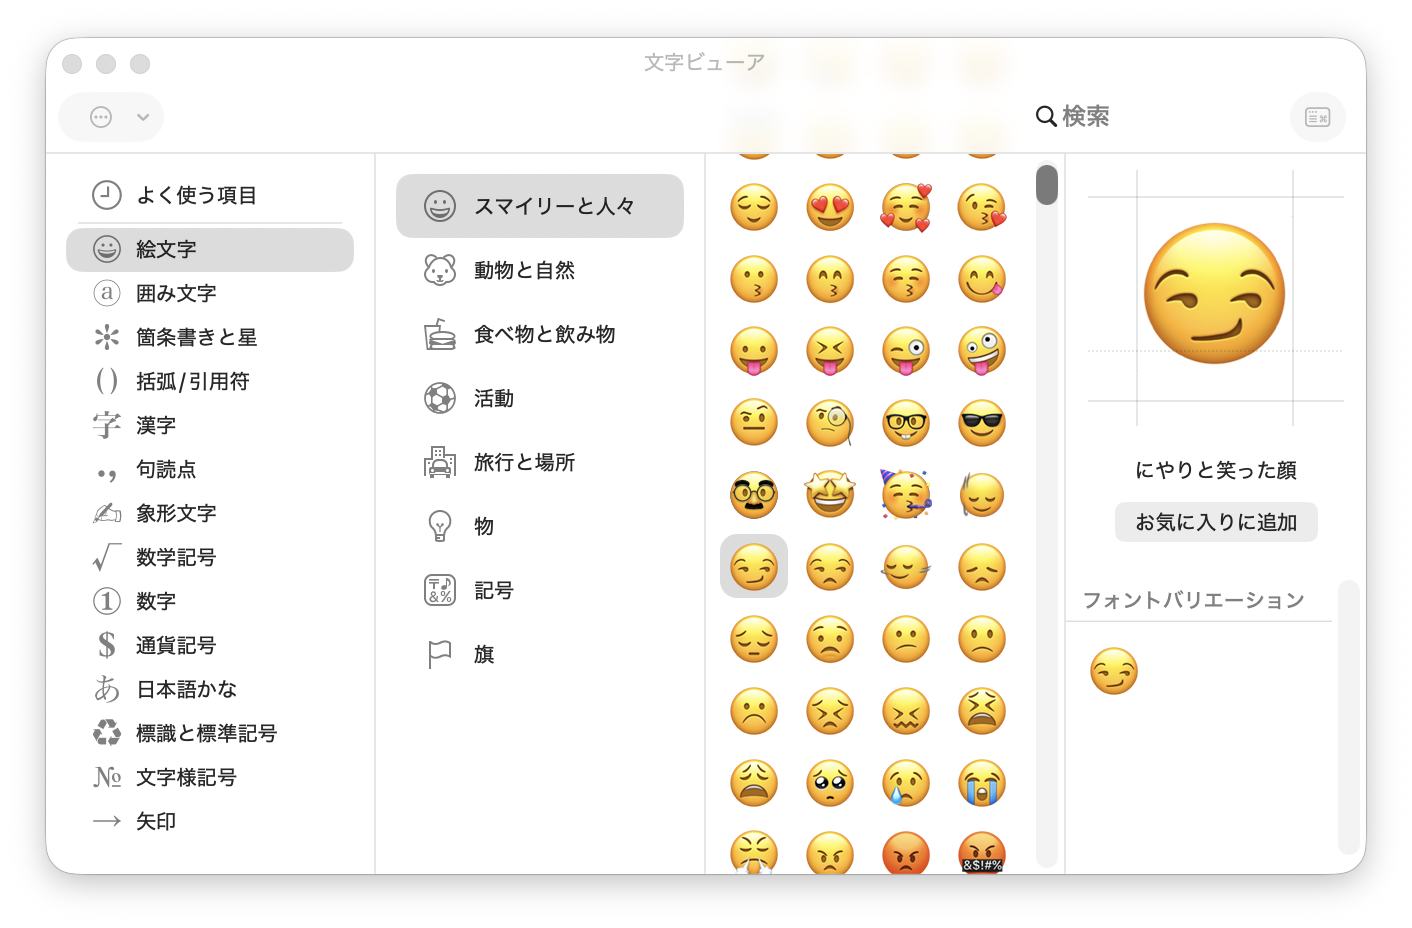The height and width of the screenshot is (928, 1412).
Task: Select the smirking face font variation
Action: click(1114, 671)
